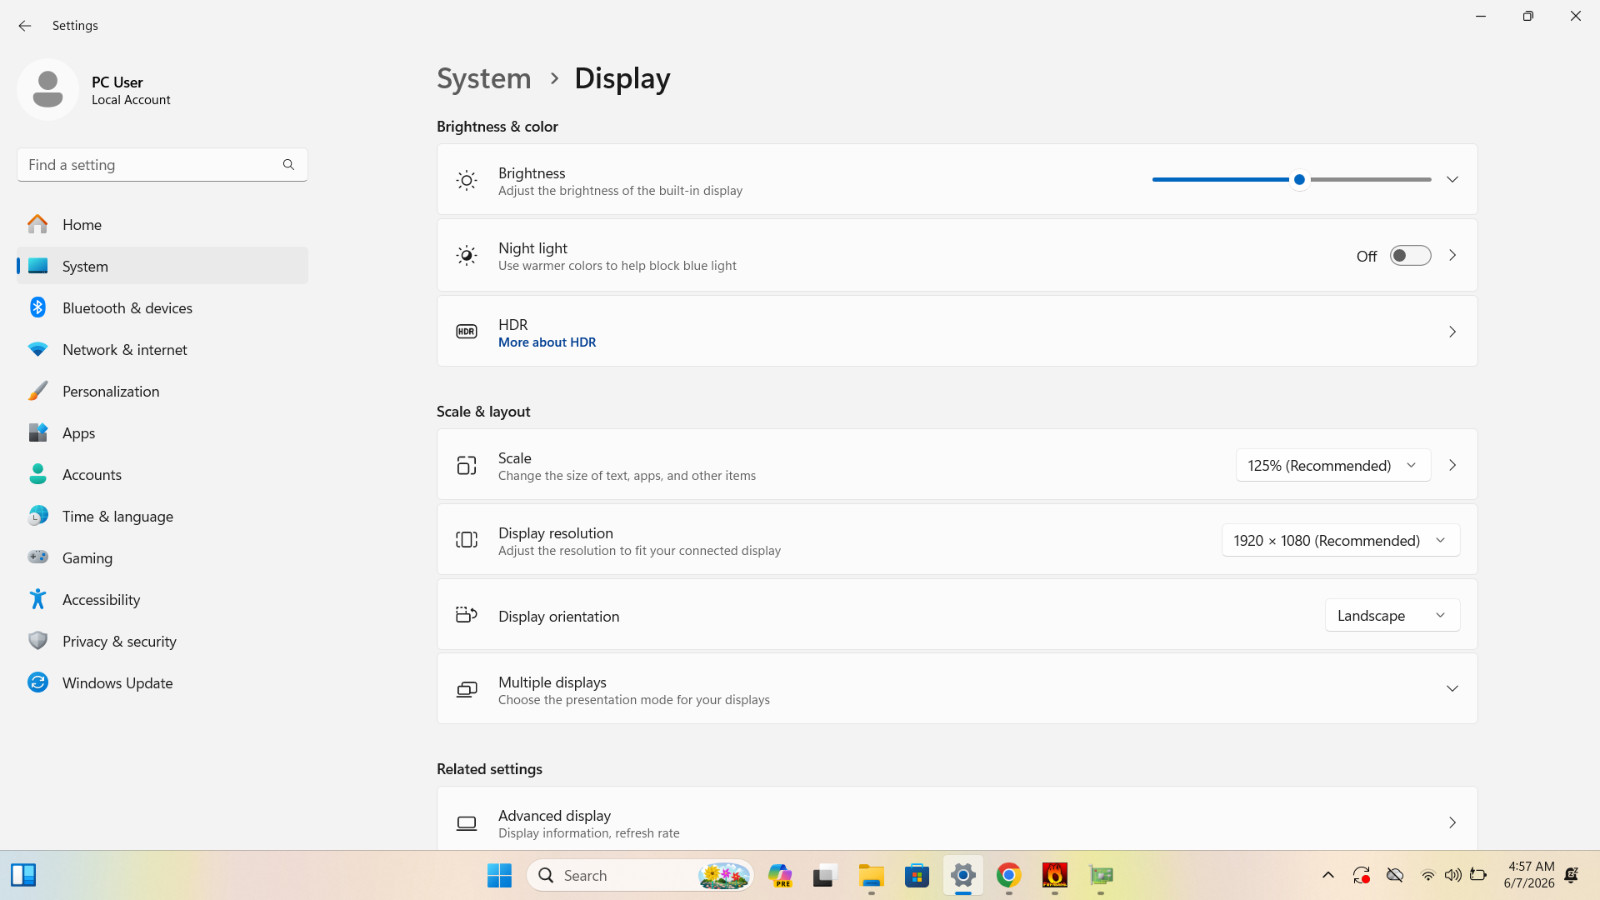1600x900 pixels.
Task: Click the Wi-Fi tray icon
Action: coord(1428,876)
